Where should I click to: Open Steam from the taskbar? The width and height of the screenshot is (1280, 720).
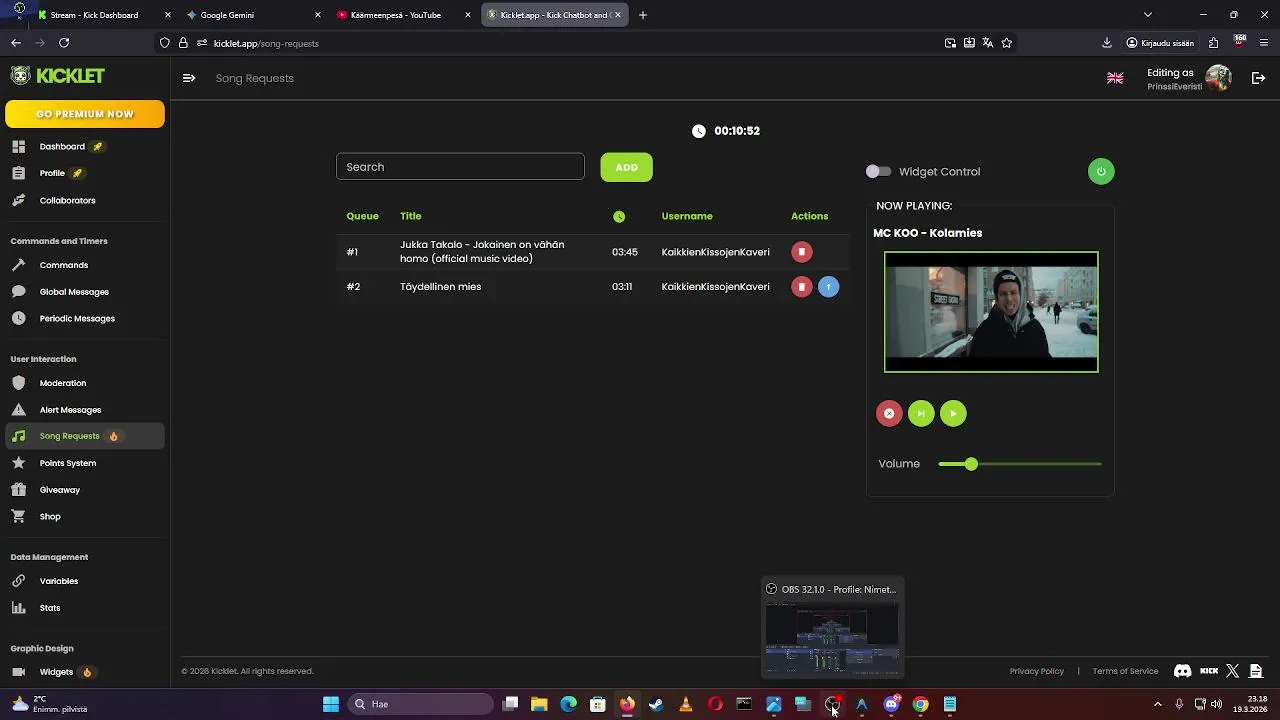656,704
